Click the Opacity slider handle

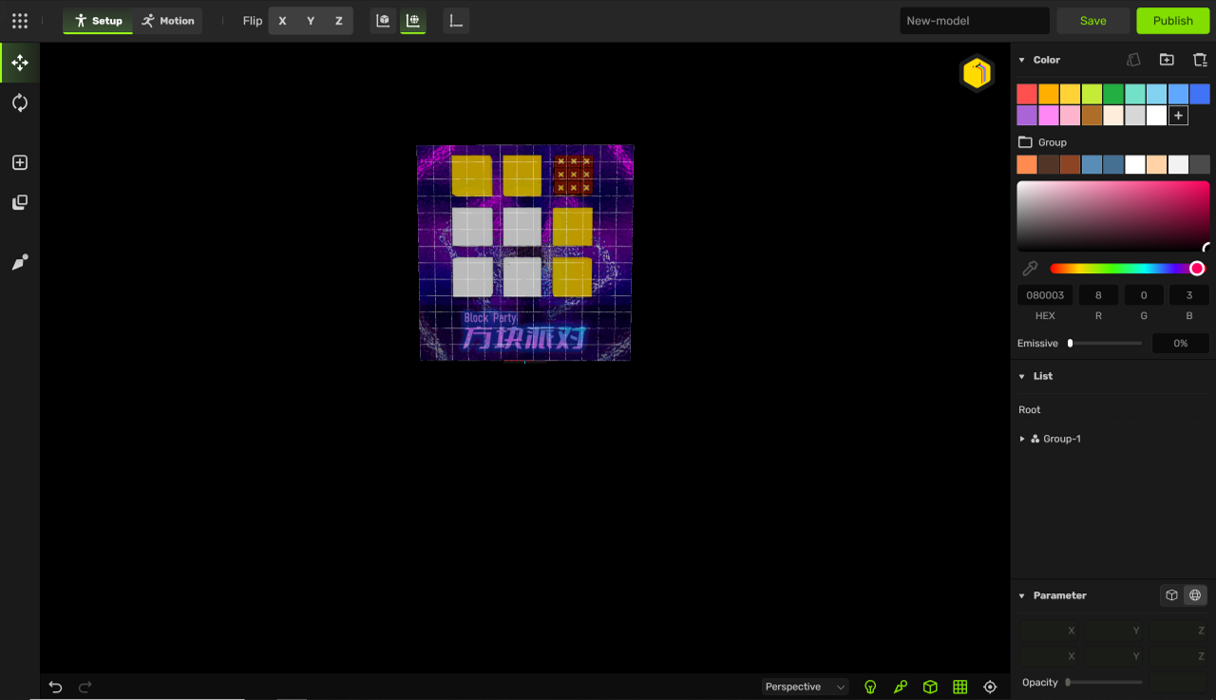tap(1068, 682)
